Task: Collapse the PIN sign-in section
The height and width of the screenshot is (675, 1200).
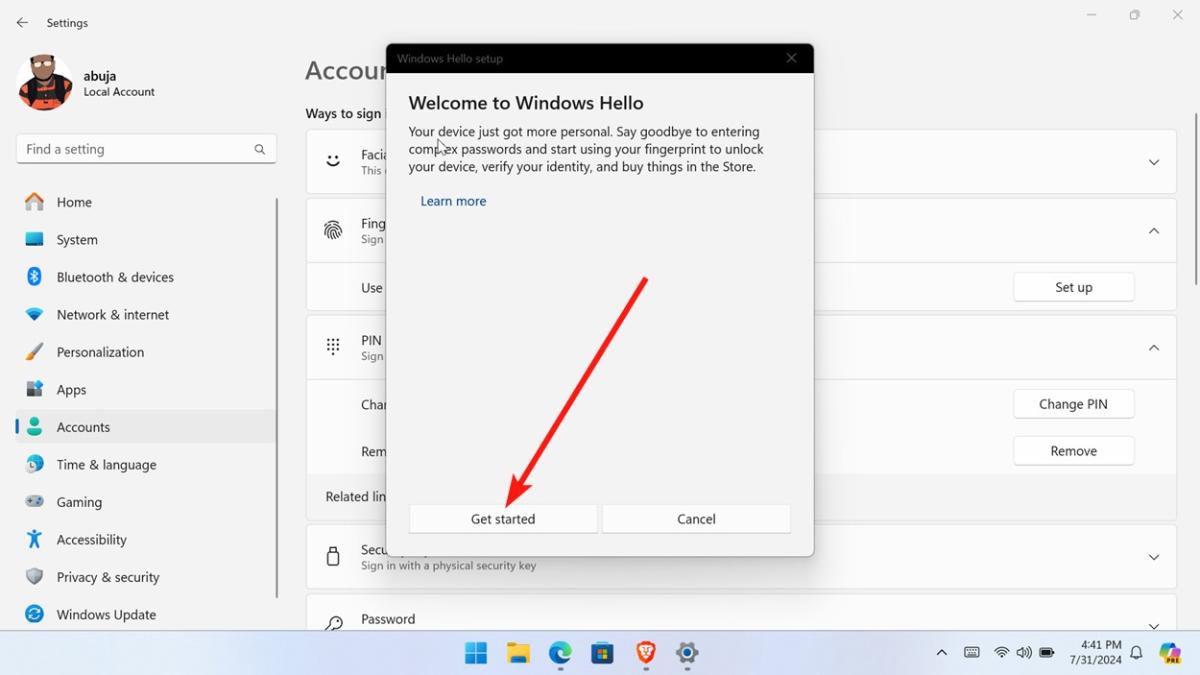Action: [x=1152, y=347]
